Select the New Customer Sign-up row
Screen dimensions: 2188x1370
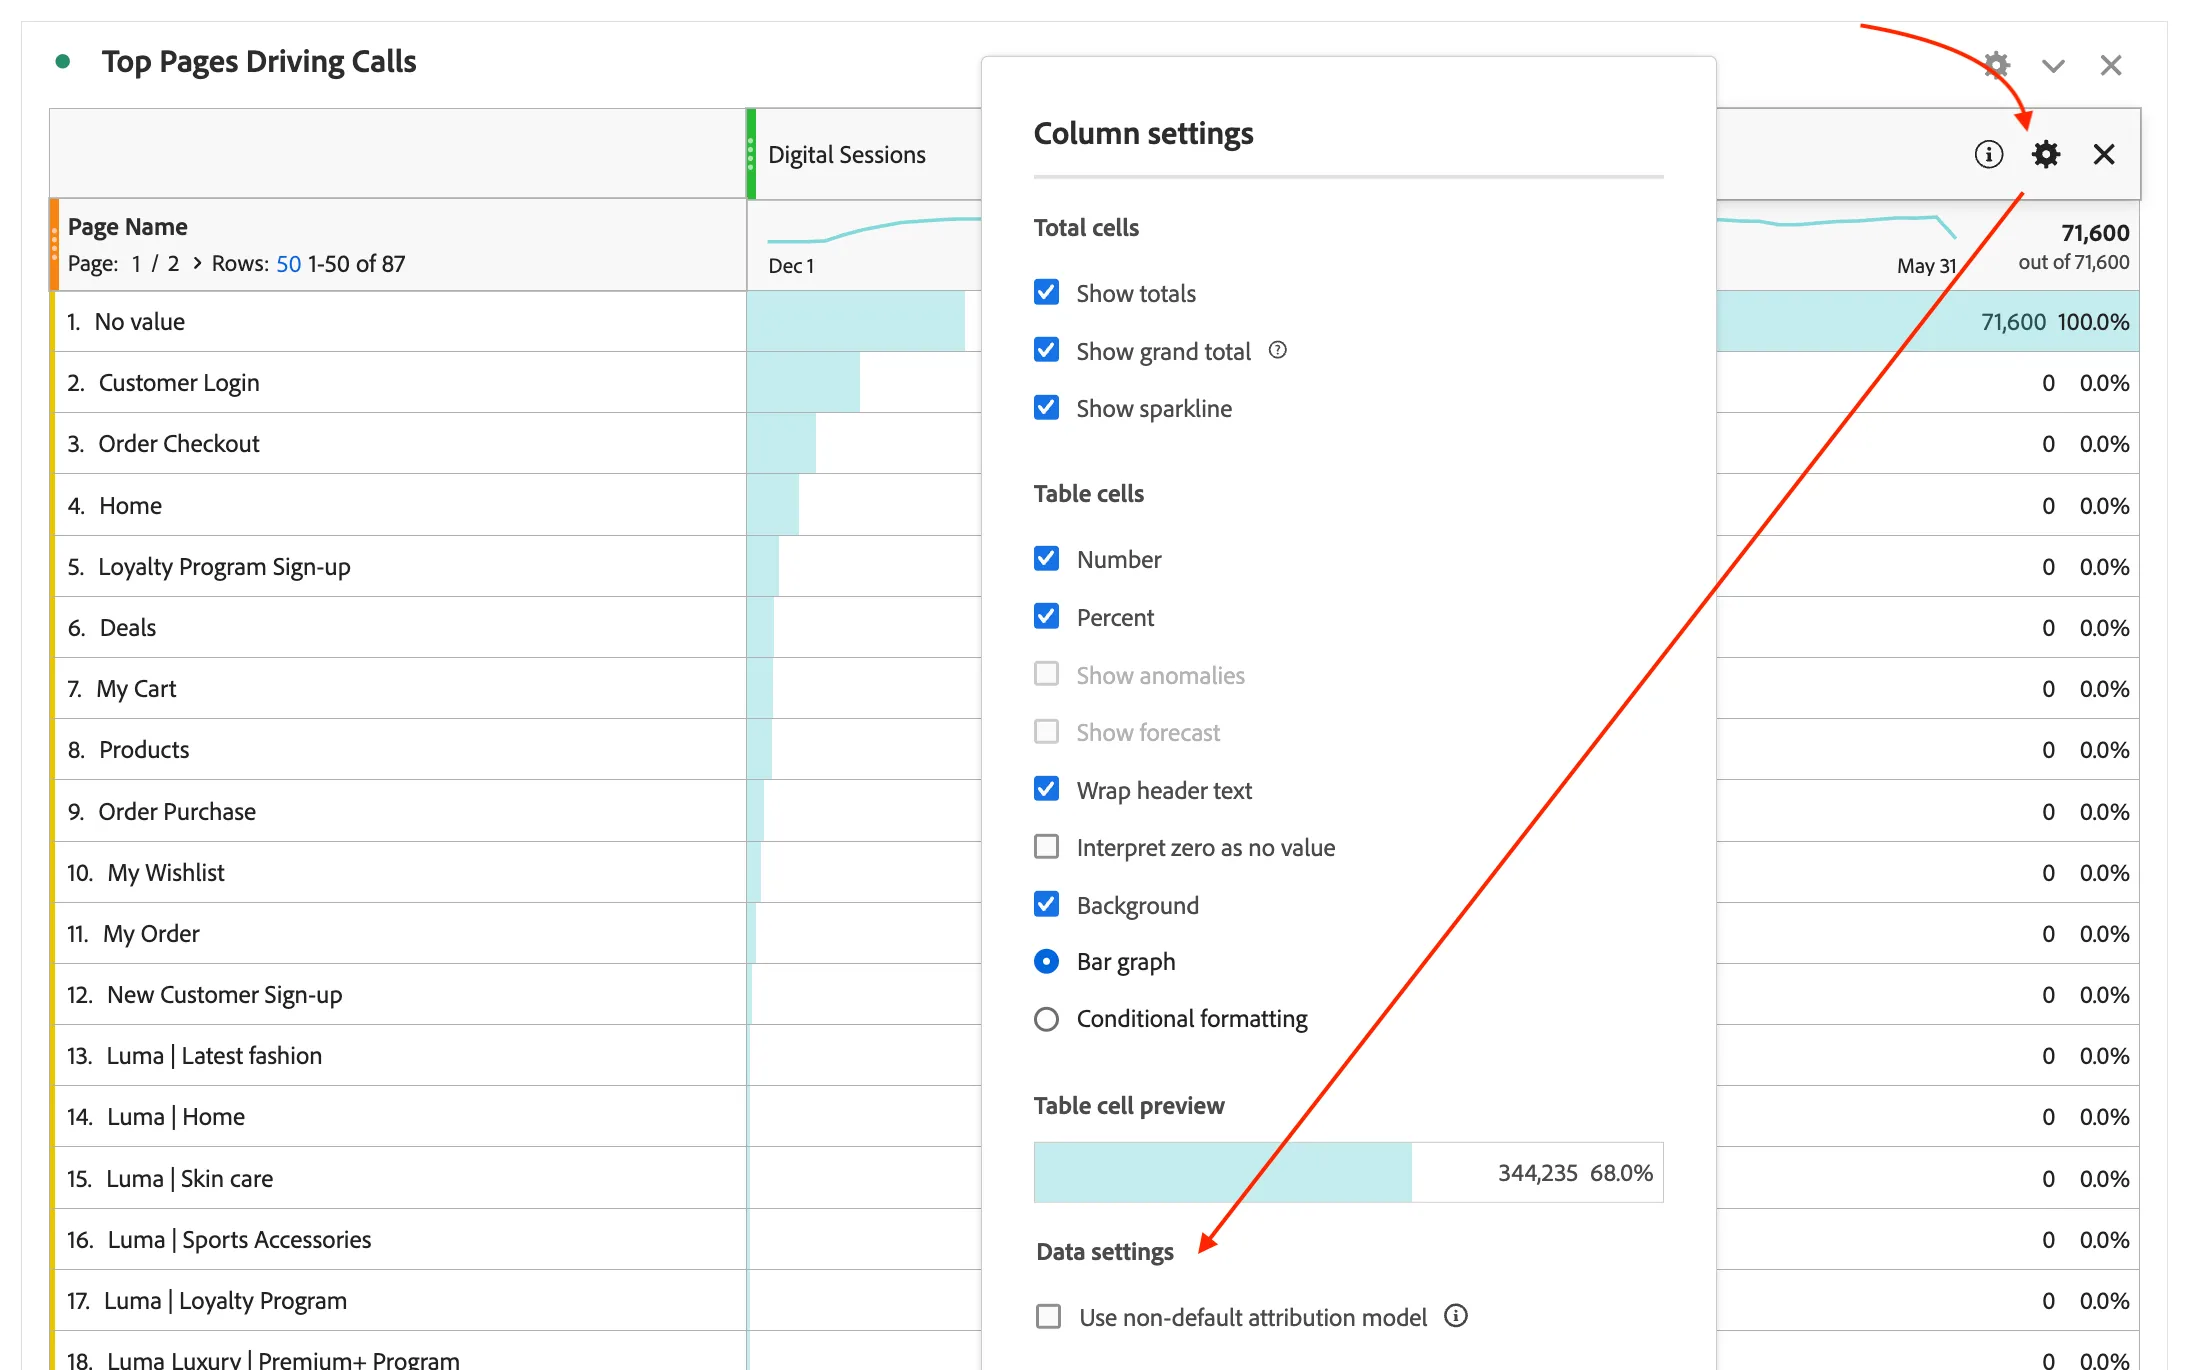[400, 995]
